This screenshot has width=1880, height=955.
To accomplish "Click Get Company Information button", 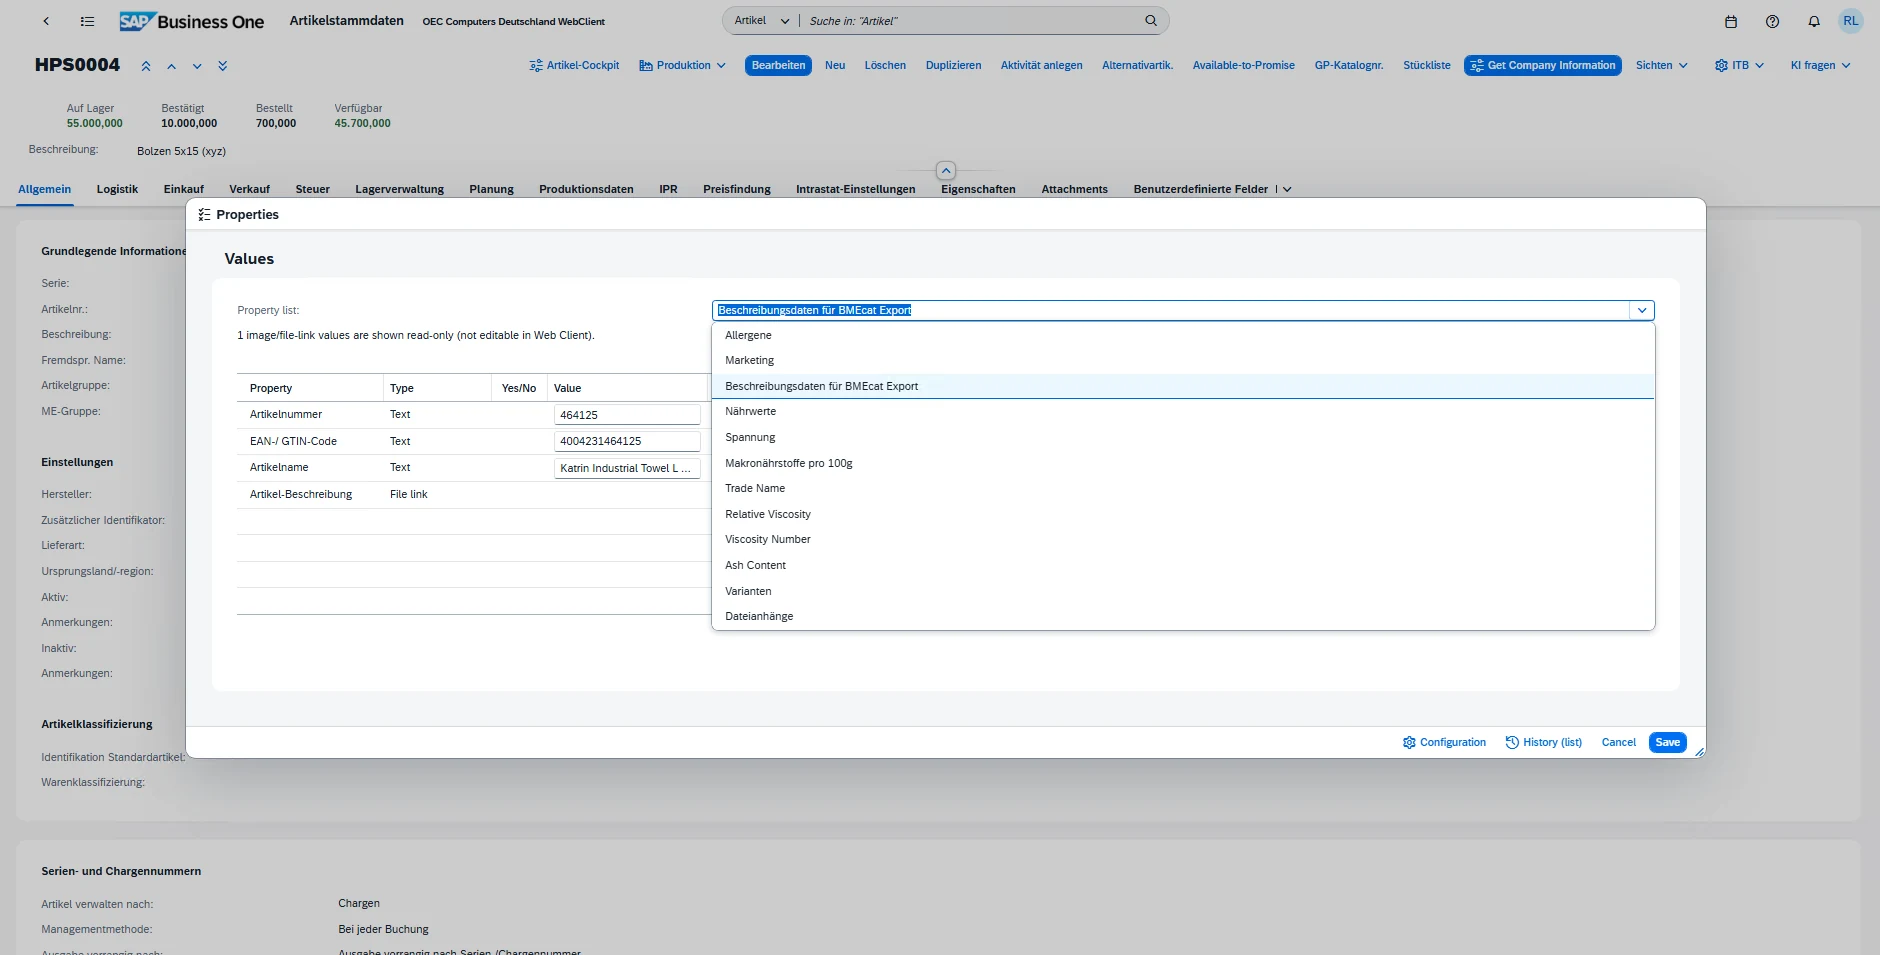I will (x=1543, y=65).
